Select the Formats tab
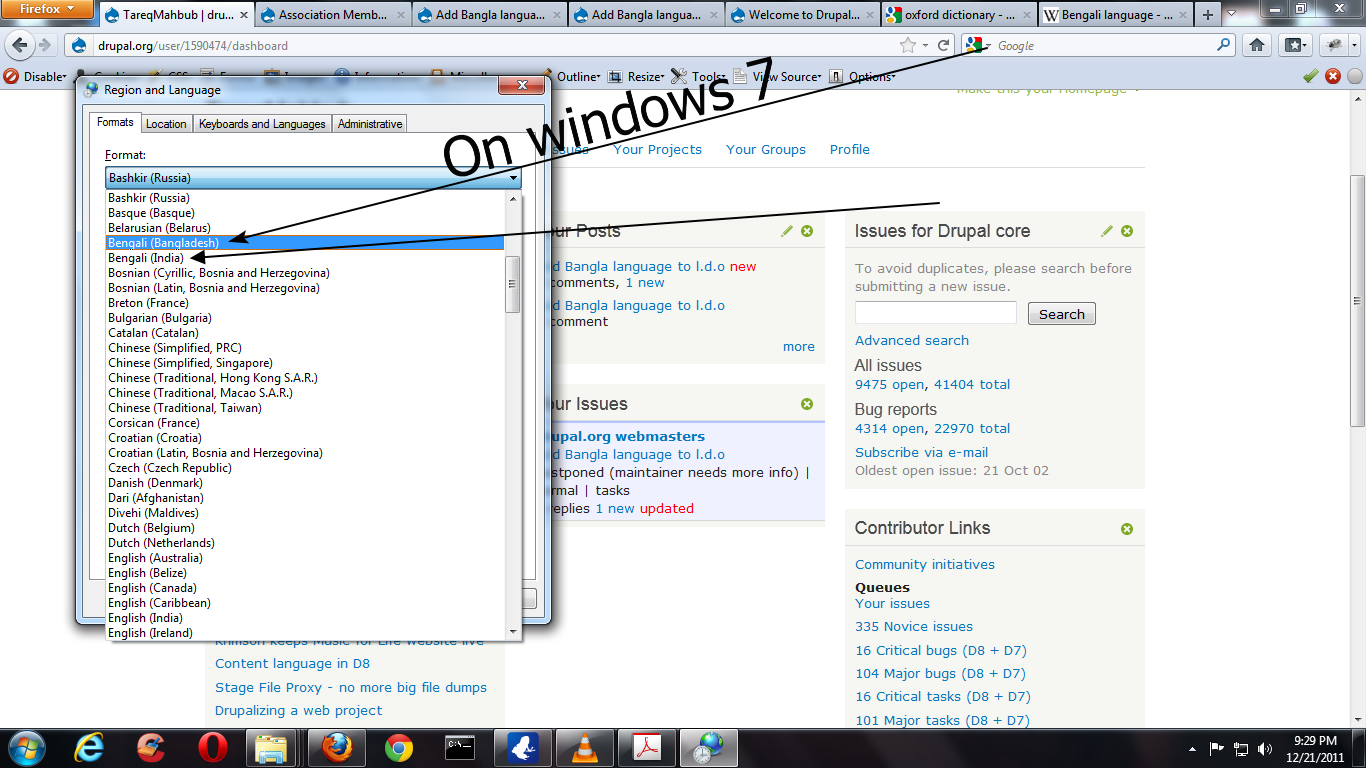This screenshot has width=1366, height=768. coord(115,122)
